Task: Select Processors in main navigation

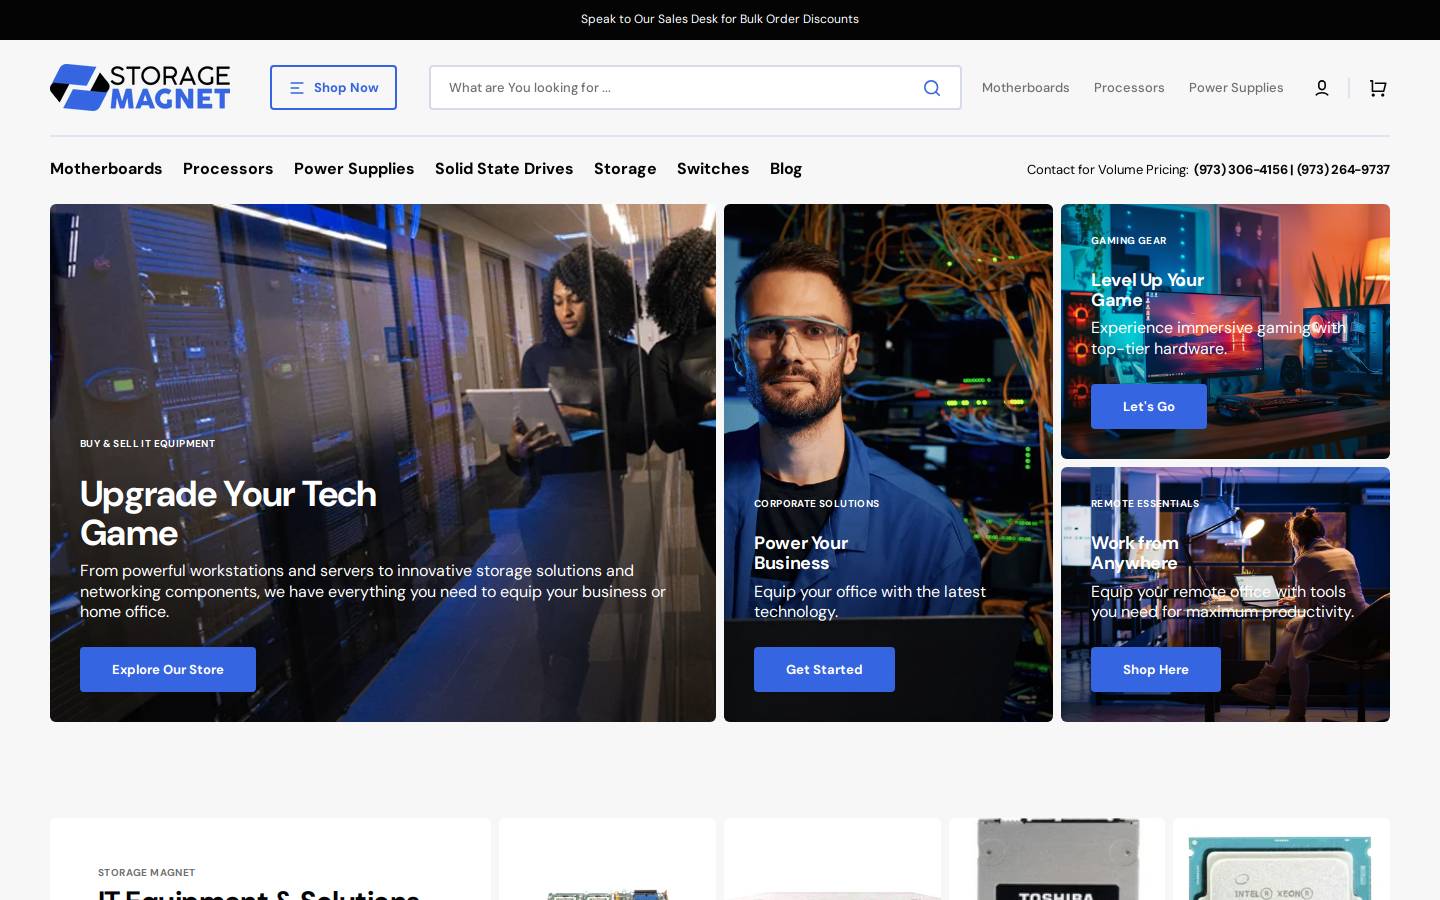Action: [x=228, y=169]
